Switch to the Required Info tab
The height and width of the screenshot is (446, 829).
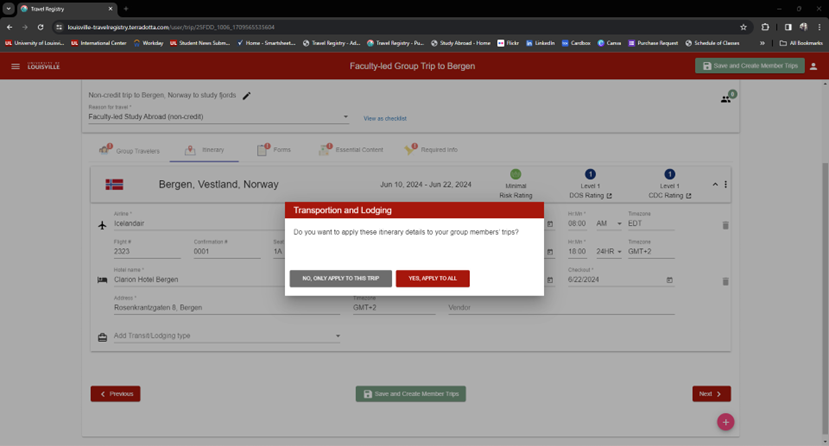coord(431,150)
